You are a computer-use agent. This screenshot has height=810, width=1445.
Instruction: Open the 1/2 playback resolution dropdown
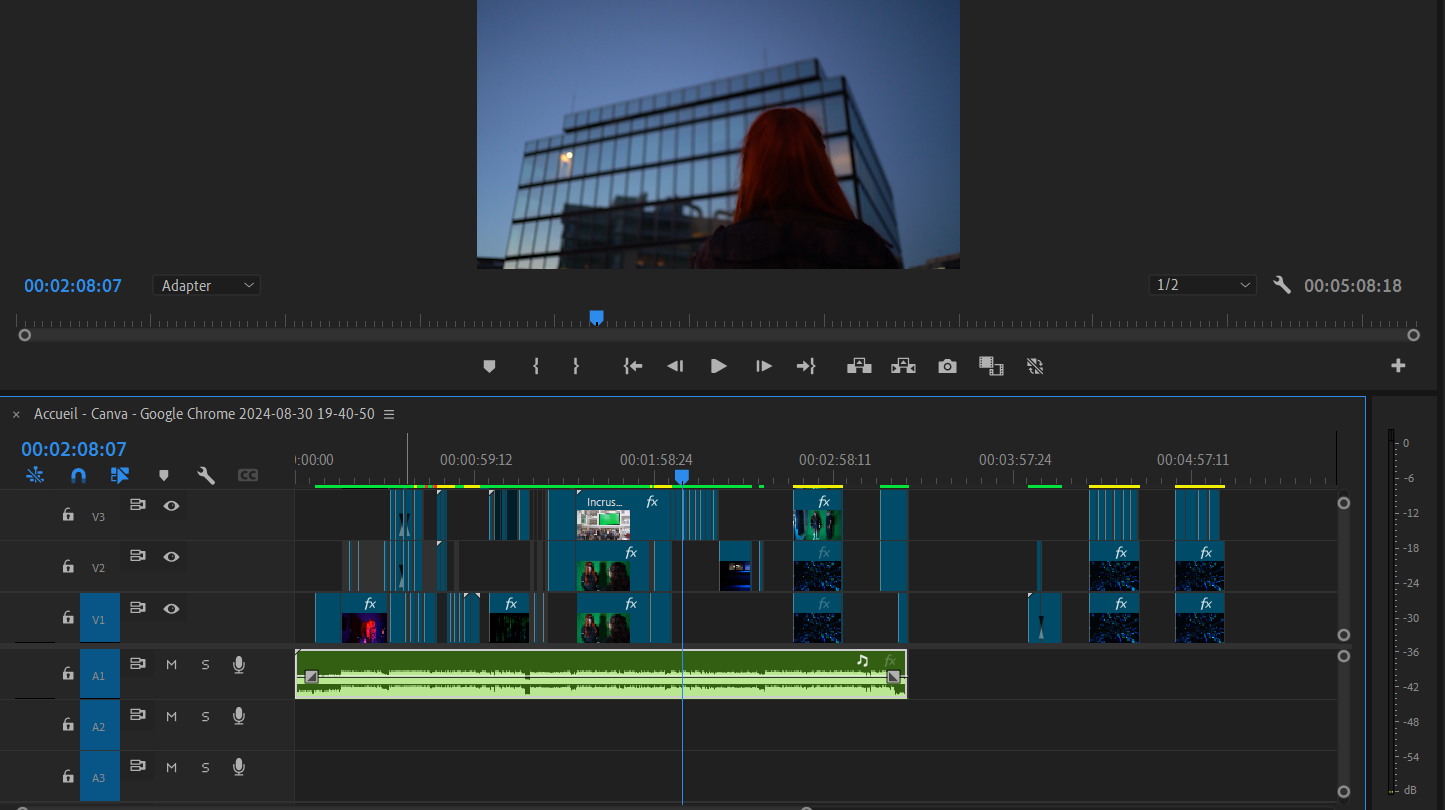click(x=1201, y=286)
